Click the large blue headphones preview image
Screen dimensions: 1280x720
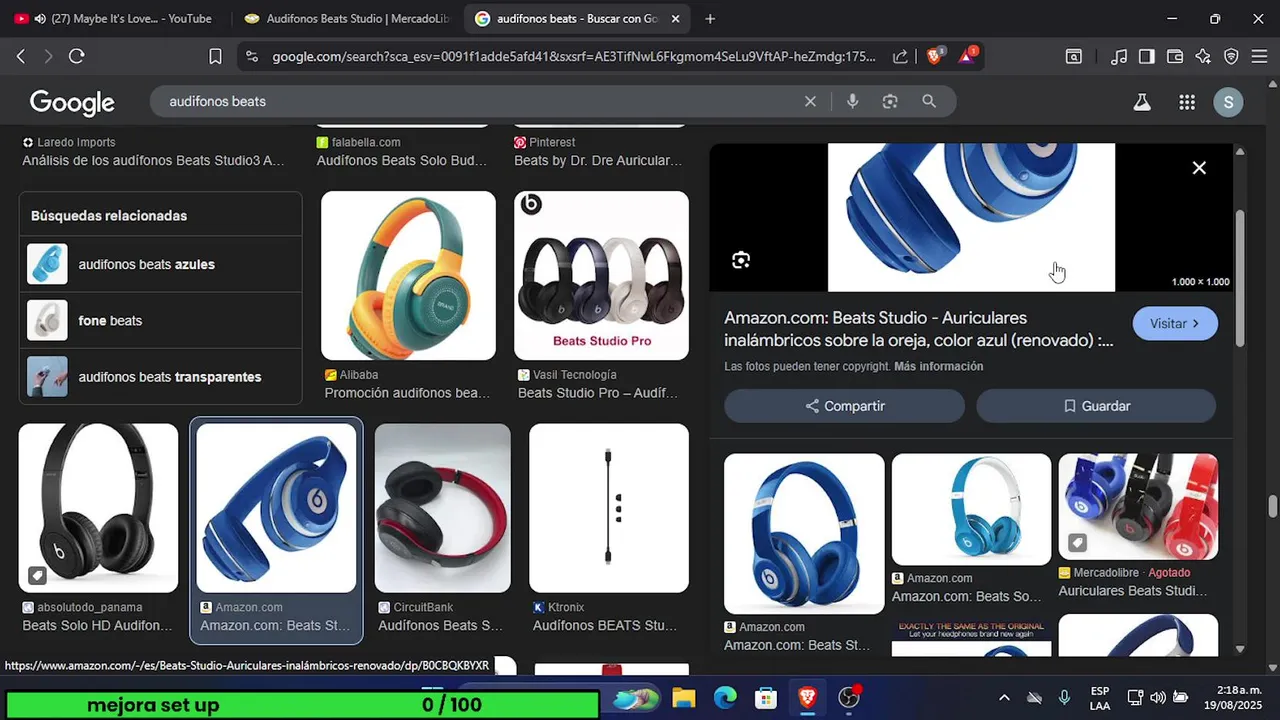point(971,217)
